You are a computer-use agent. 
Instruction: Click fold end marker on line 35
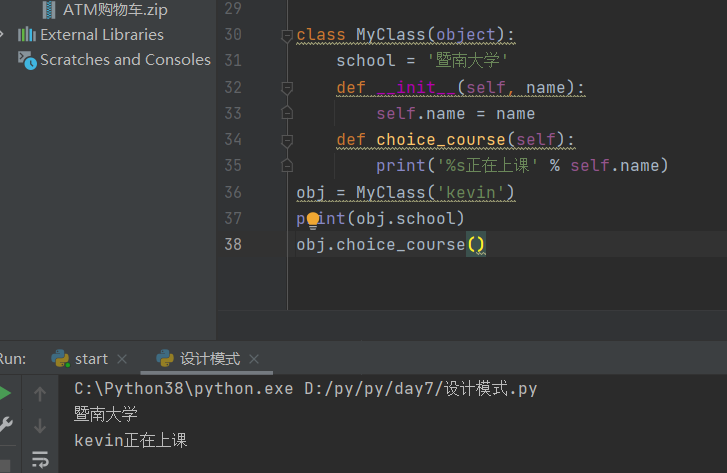point(287,165)
